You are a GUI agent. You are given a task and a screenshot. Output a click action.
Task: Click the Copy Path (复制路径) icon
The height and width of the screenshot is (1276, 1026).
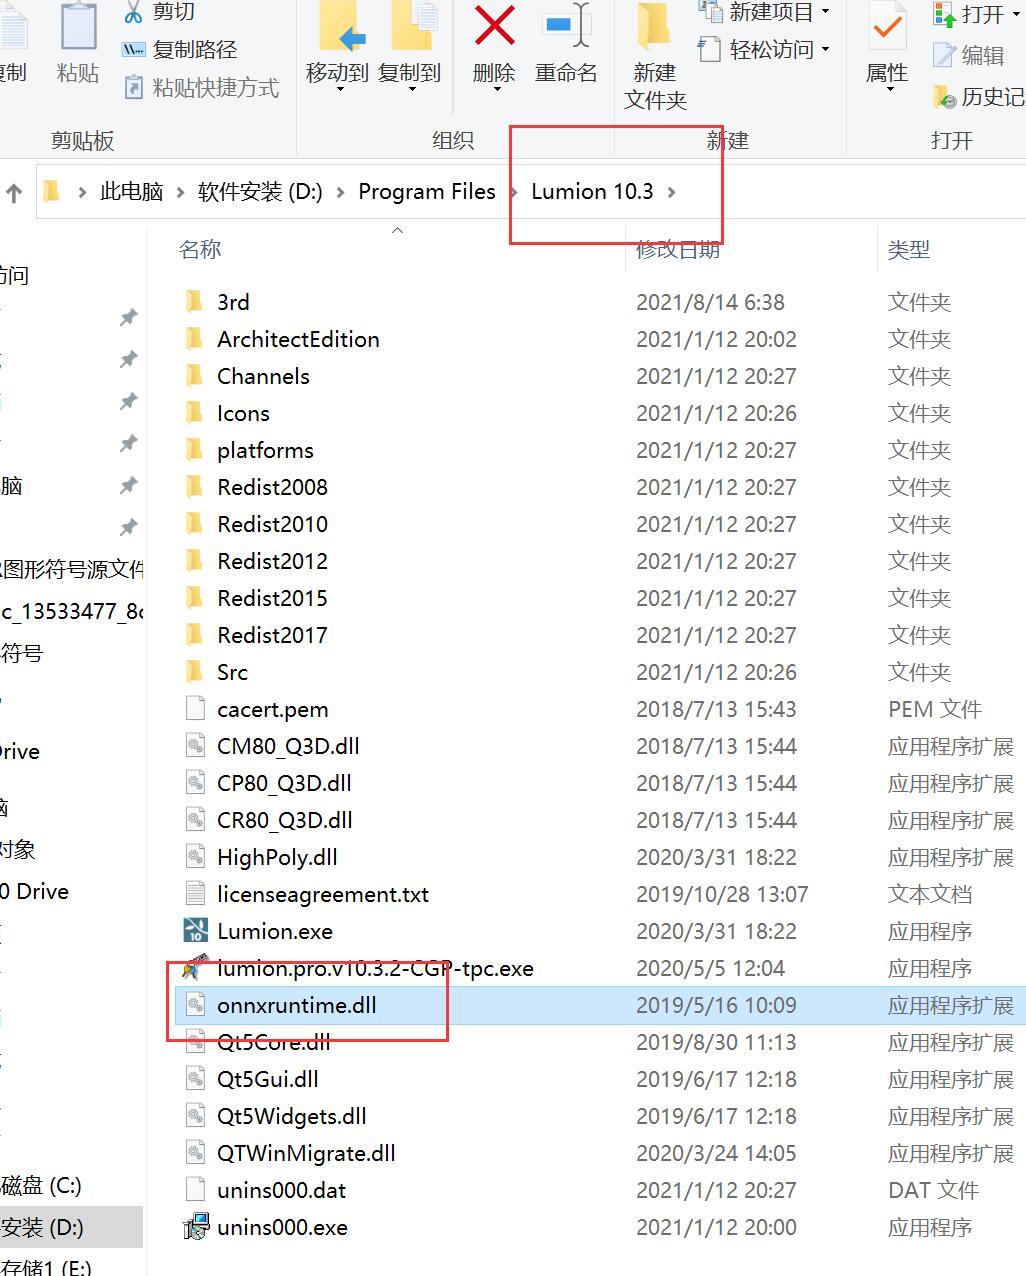click(133, 49)
